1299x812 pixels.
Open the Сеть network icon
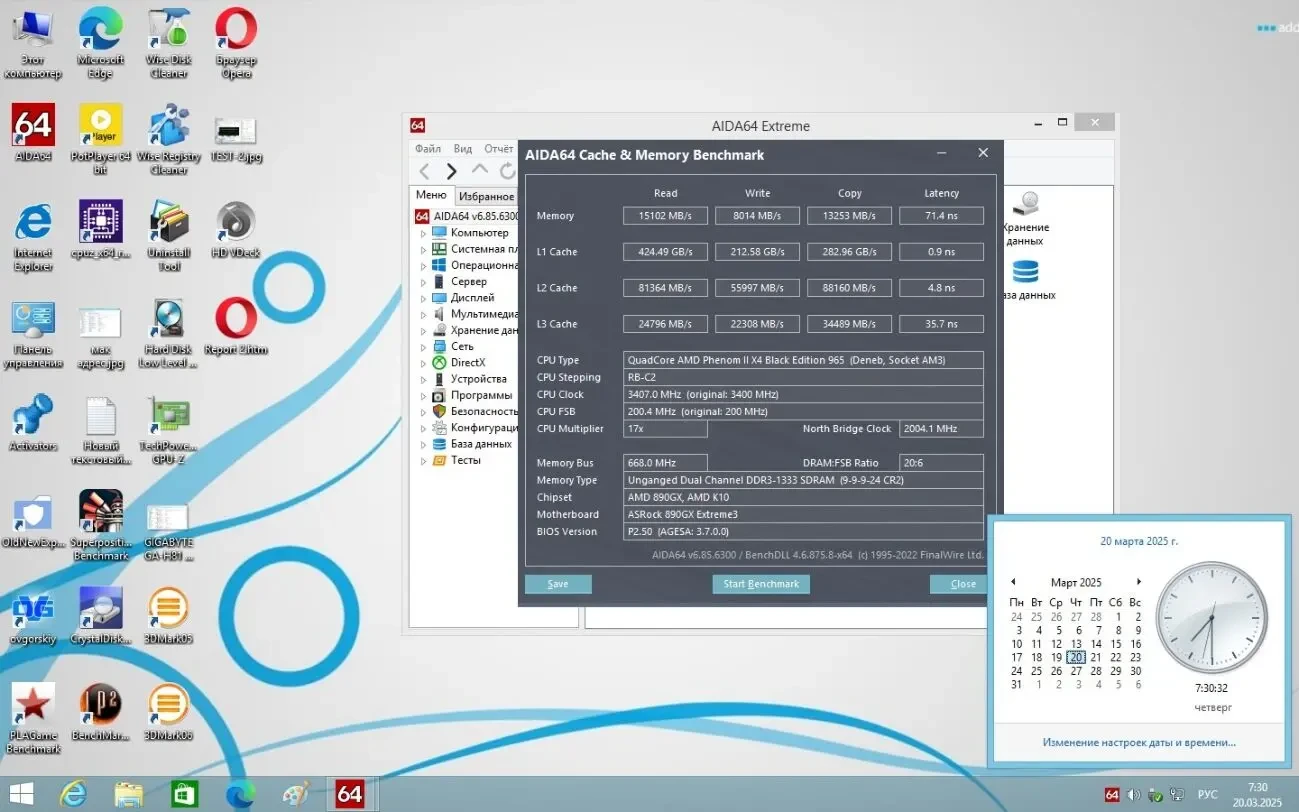pos(440,346)
